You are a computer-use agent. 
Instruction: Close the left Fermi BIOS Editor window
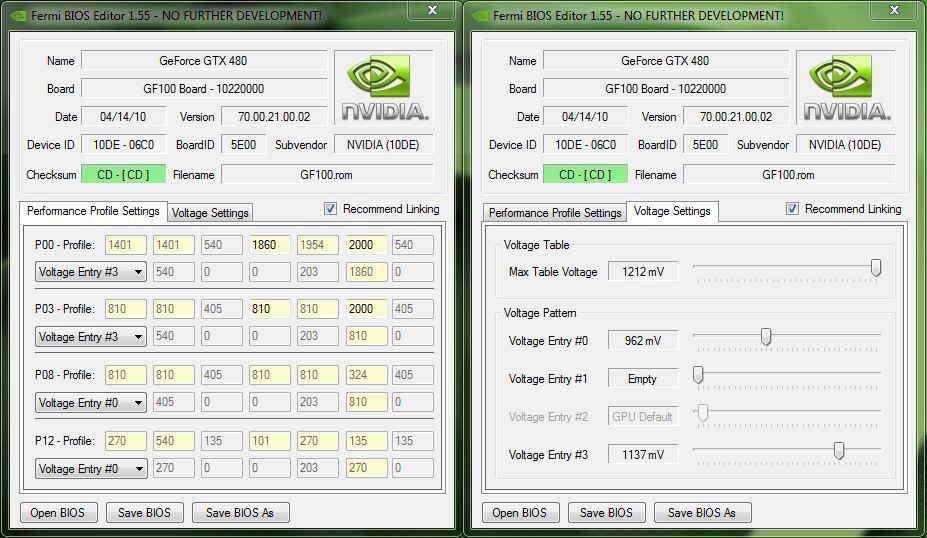coord(433,10)
